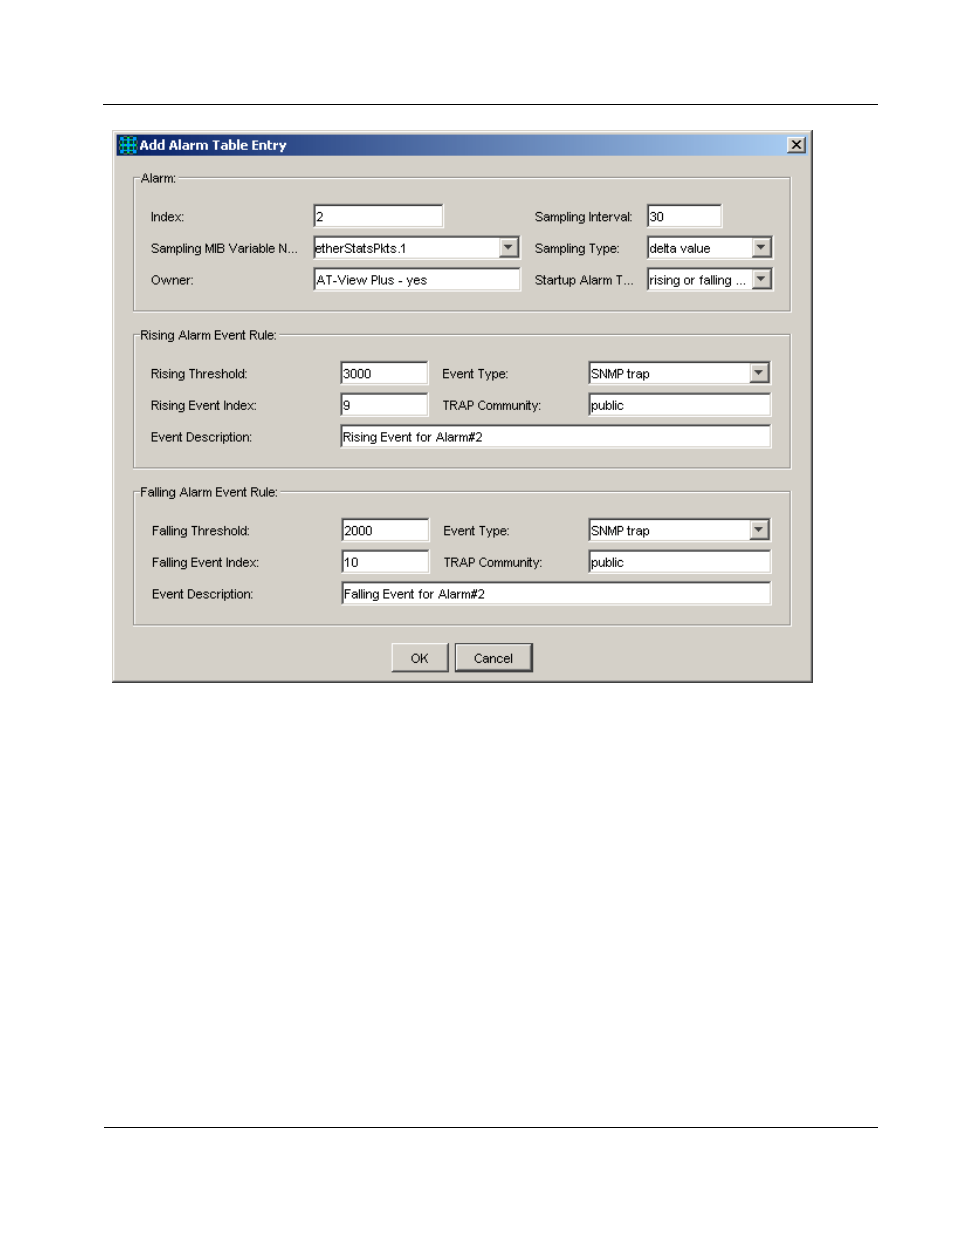Click the Rising Event Index field
The width and height of the screenshot is (954, 1235).
coord(384,405)
